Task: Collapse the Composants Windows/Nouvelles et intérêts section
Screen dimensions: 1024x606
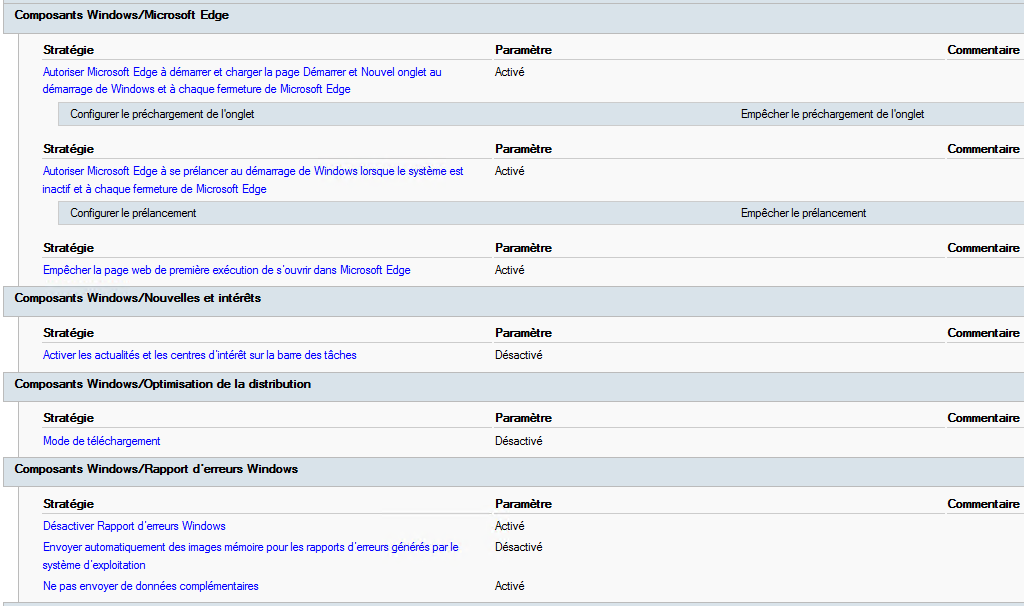Action: click(x=137, y=298)
